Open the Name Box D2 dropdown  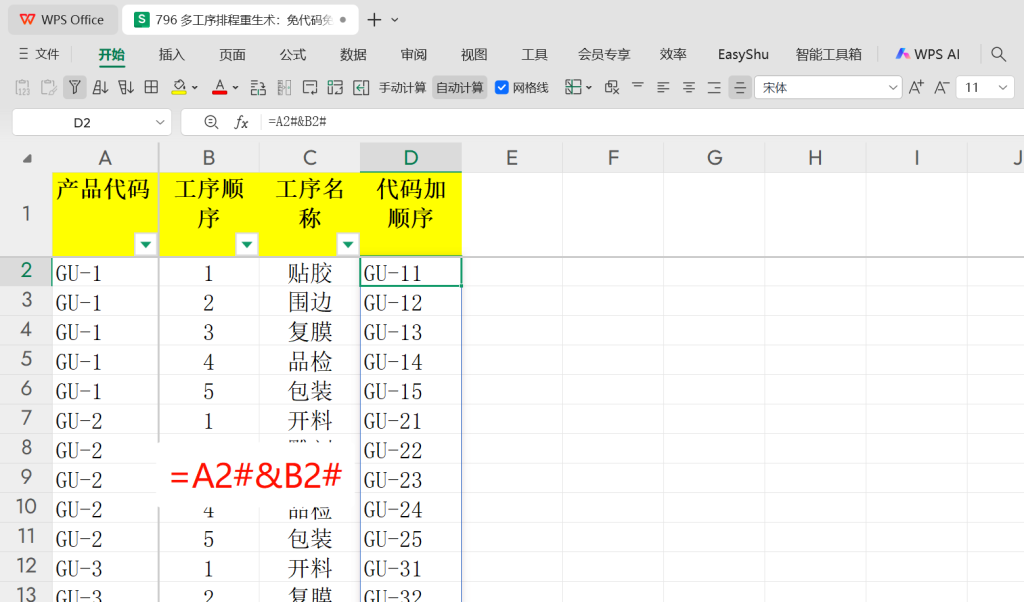(x=160, y=122)
